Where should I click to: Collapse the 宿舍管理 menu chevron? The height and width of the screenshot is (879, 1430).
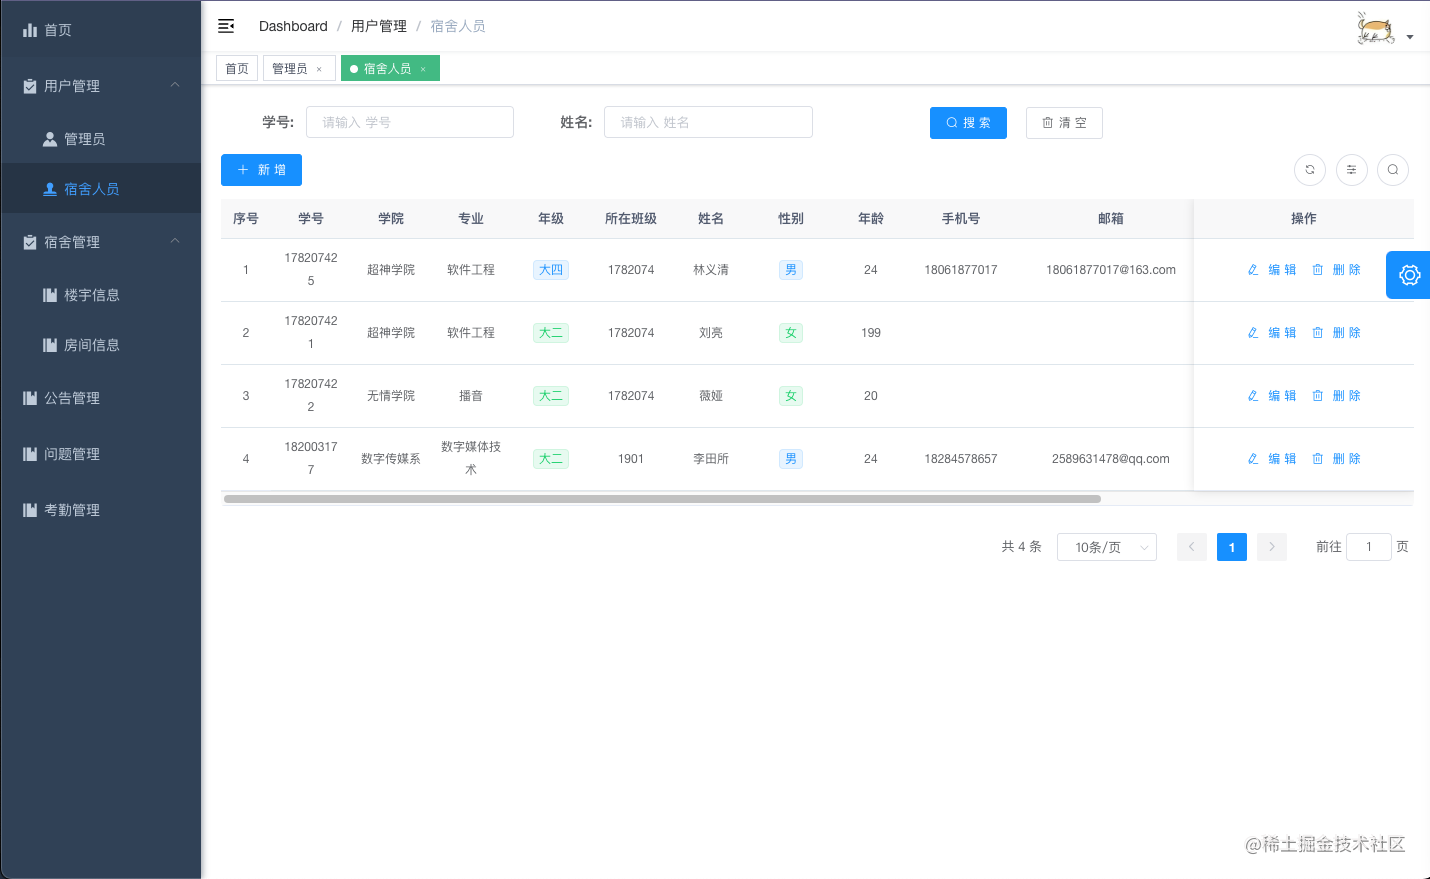[x=175, y=241]
